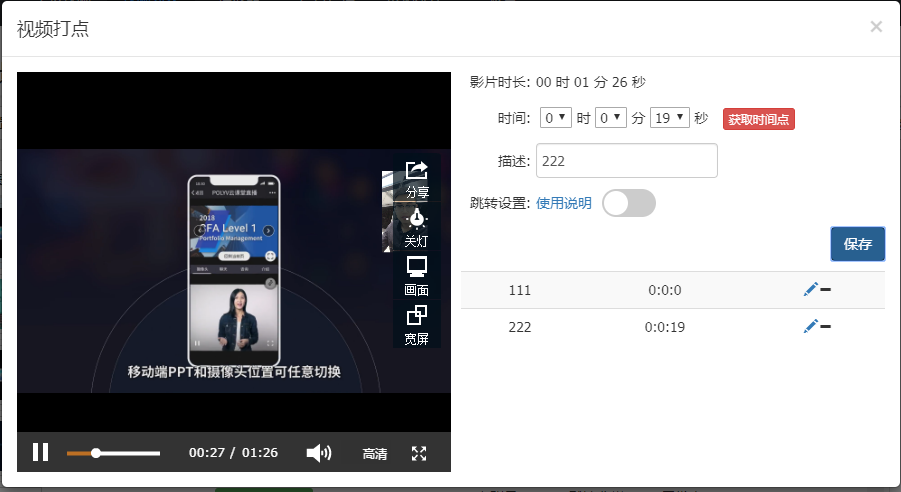Open the hours (时) dropdown
Image resolution: width=901 pixels, height=492 pixels.
pyautogui.click(x=556, y=118)
